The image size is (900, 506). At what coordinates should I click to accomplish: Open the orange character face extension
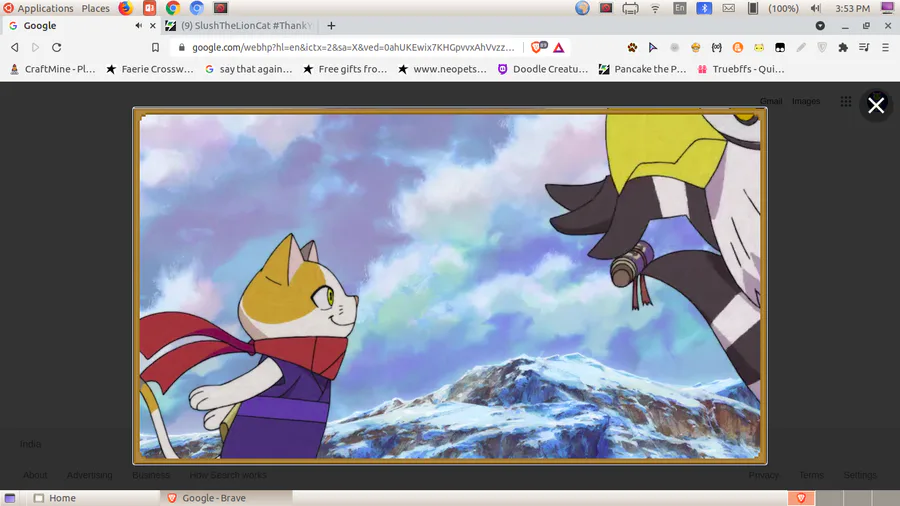pyautogui.click(x=696, y=48)
